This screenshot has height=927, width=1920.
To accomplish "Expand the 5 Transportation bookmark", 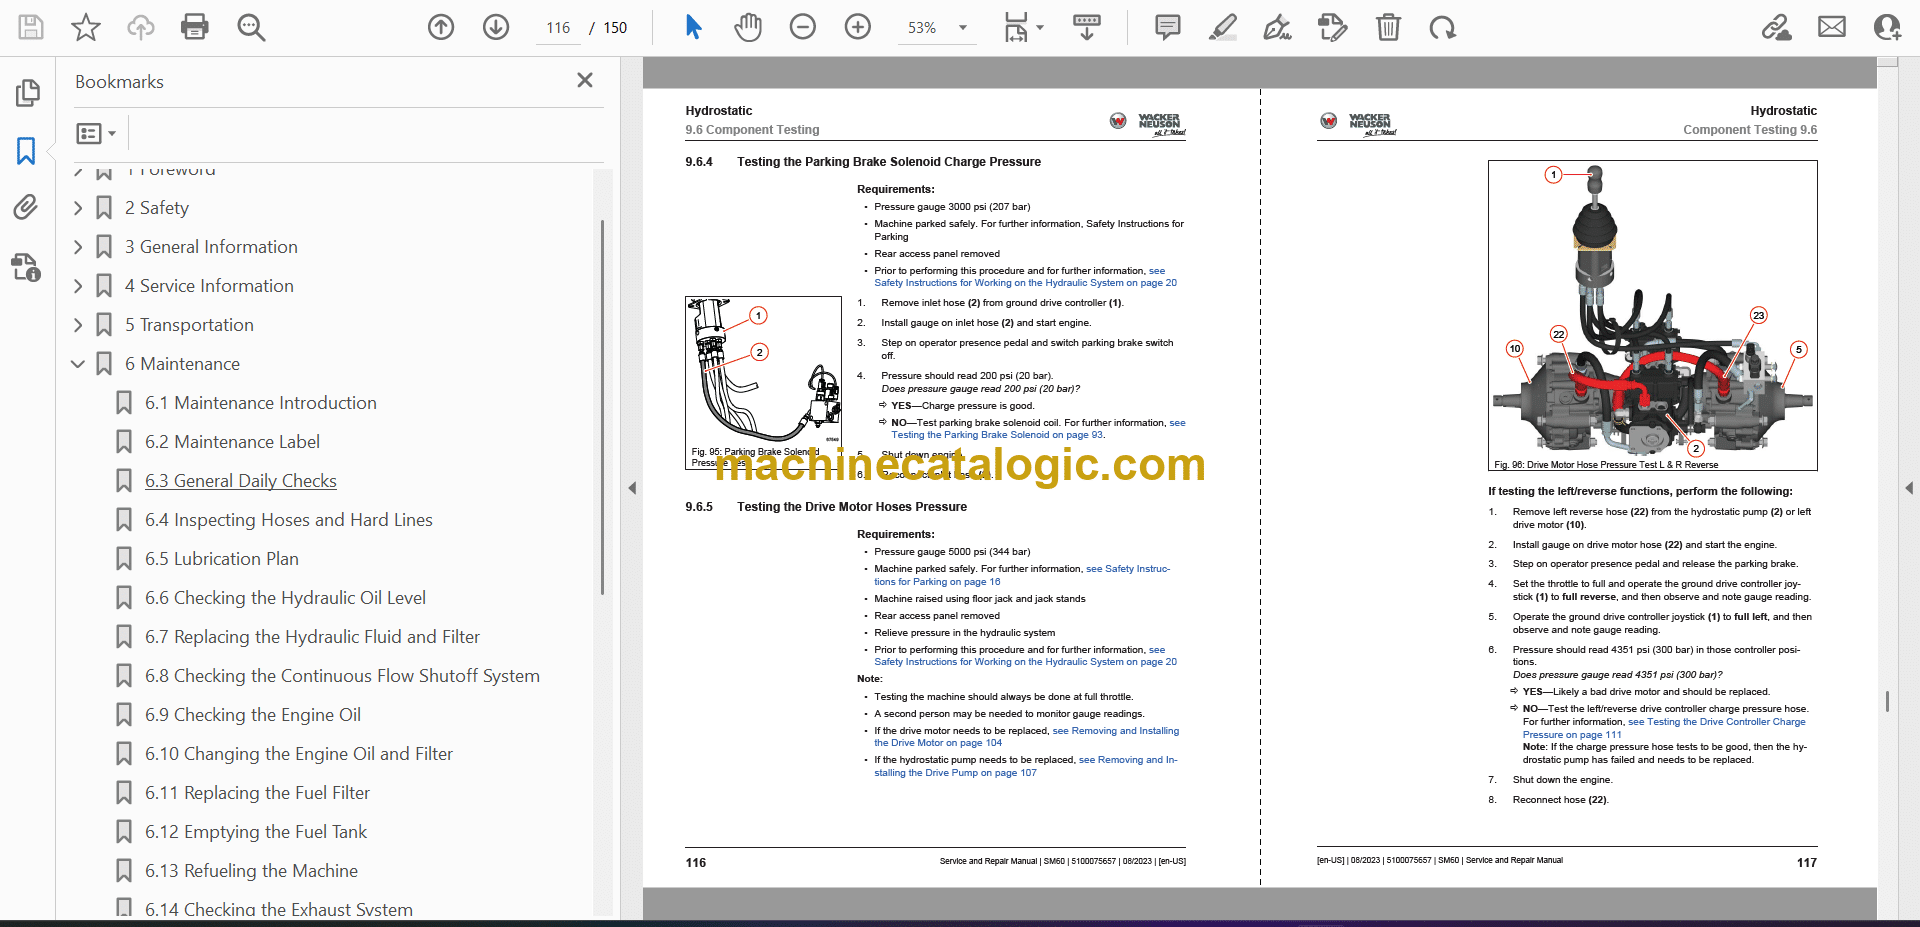I will [x=78, y=325].
